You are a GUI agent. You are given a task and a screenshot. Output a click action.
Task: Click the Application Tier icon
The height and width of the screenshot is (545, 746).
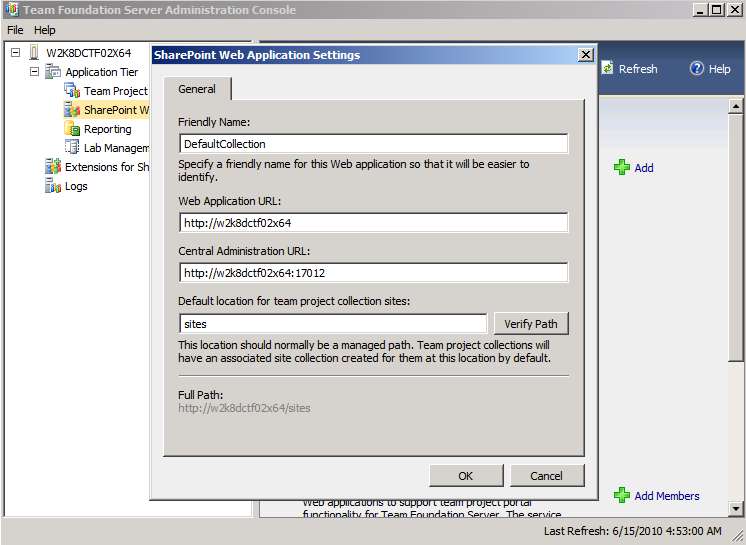tap(53, 72)
